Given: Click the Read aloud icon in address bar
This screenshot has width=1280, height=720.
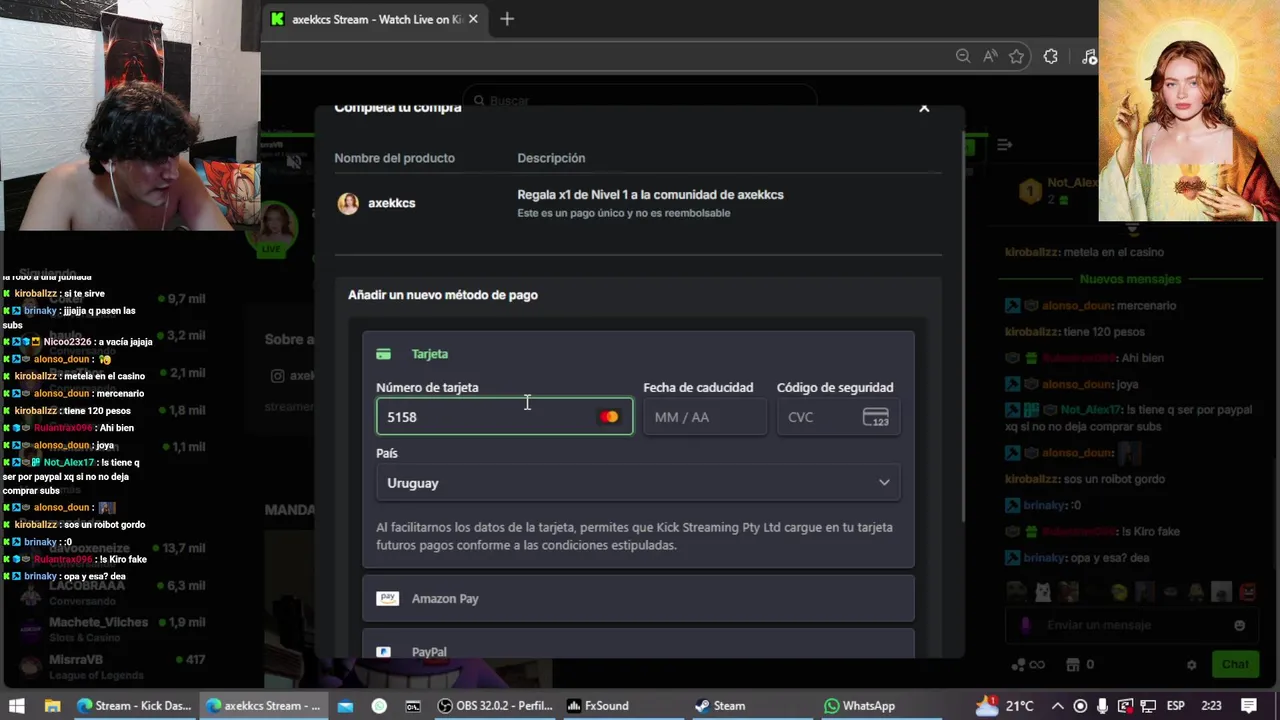Looking at the screenshot, I should point(990,56).
